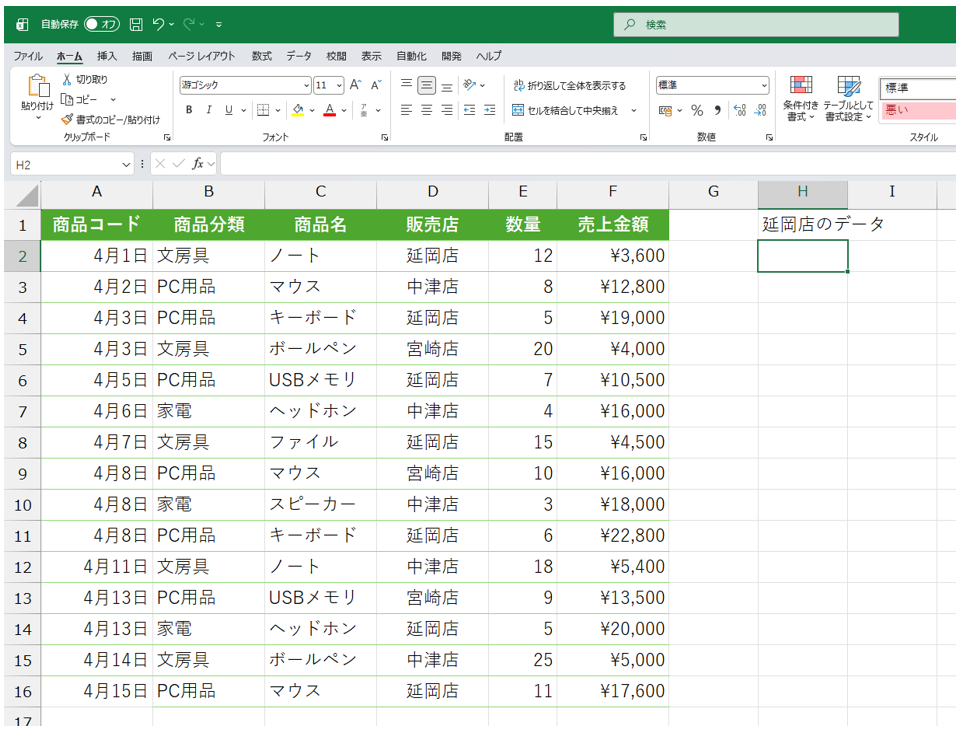971x744 pixels.
Task: Click the Save icon in title bar
Action: tap(136, 24)
